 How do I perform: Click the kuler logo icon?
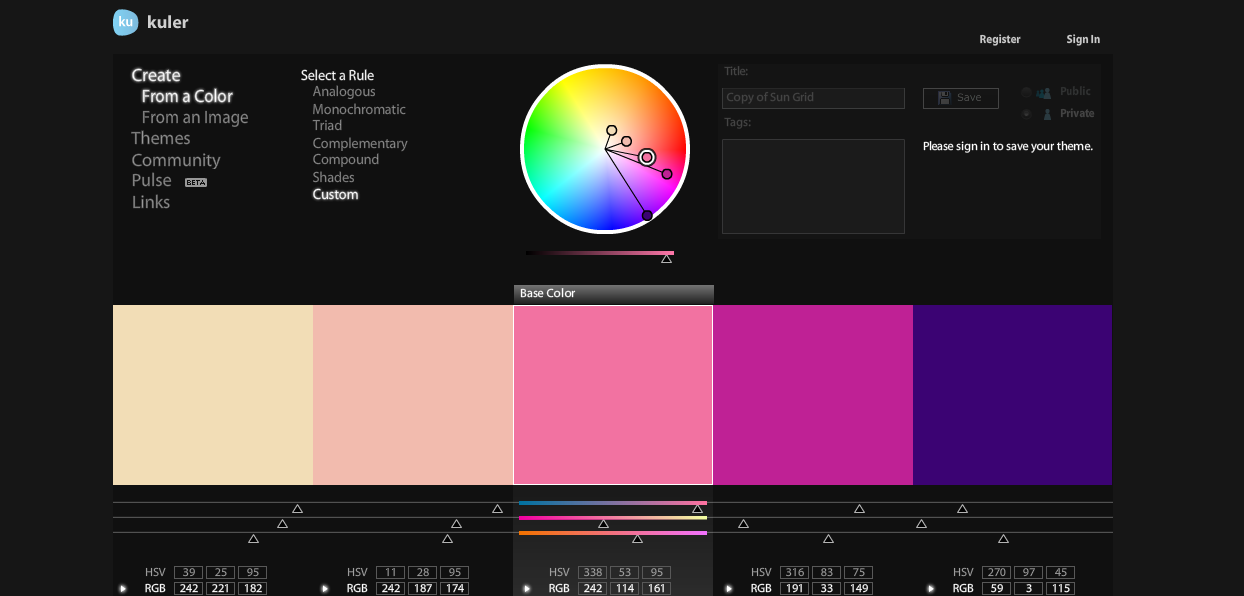point(126,22)
